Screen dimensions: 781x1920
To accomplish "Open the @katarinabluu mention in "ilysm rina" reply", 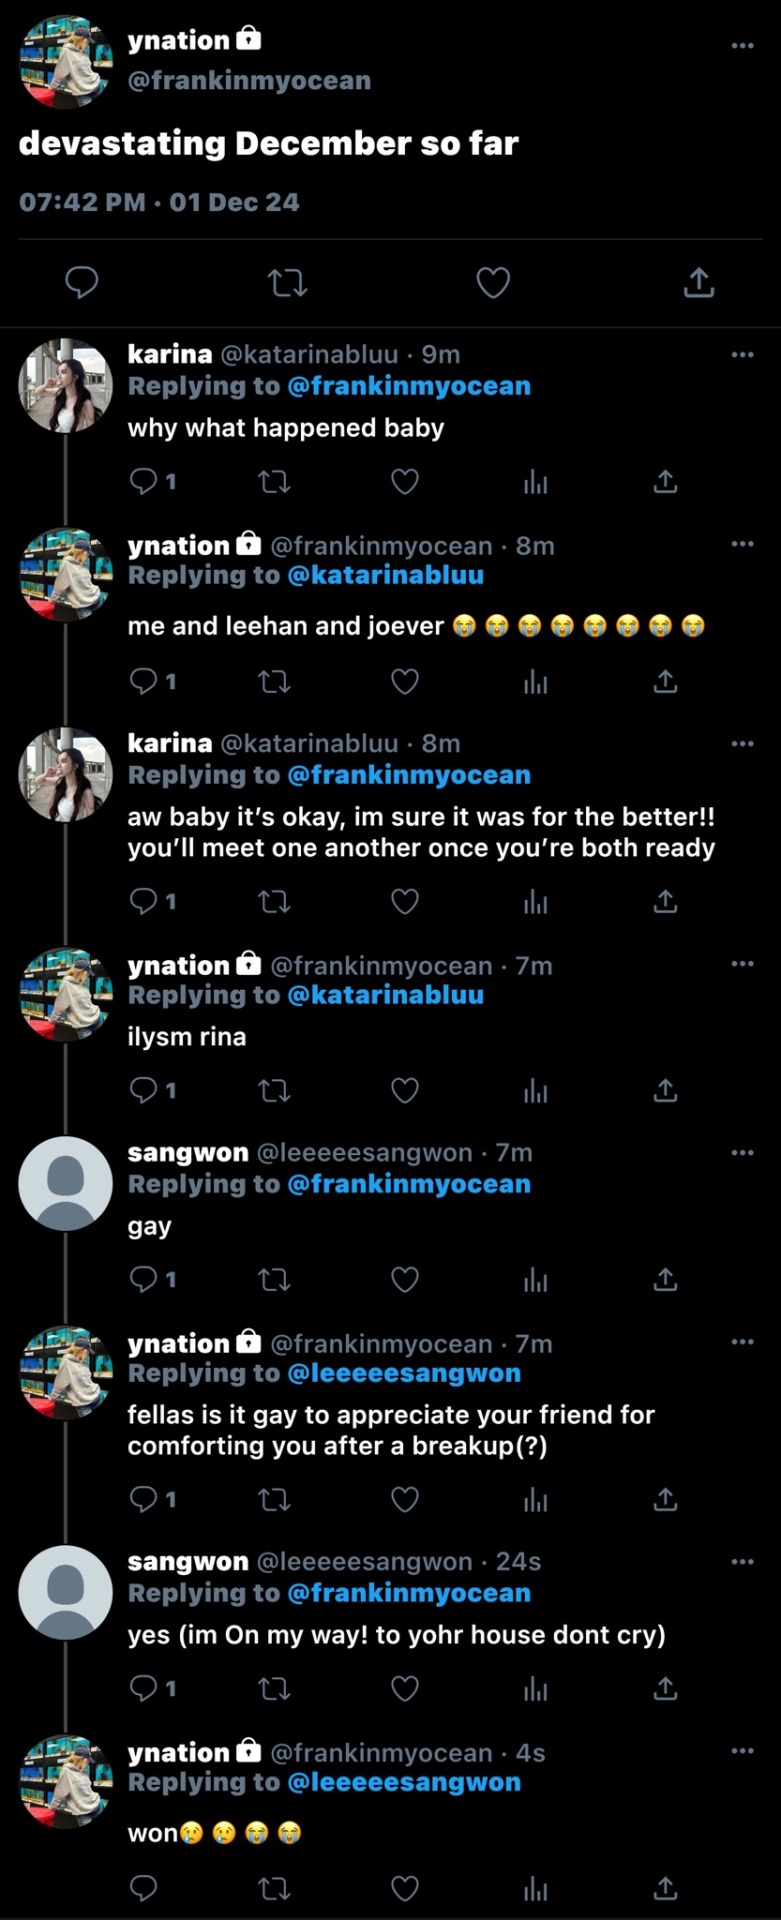I will (385, 995).
